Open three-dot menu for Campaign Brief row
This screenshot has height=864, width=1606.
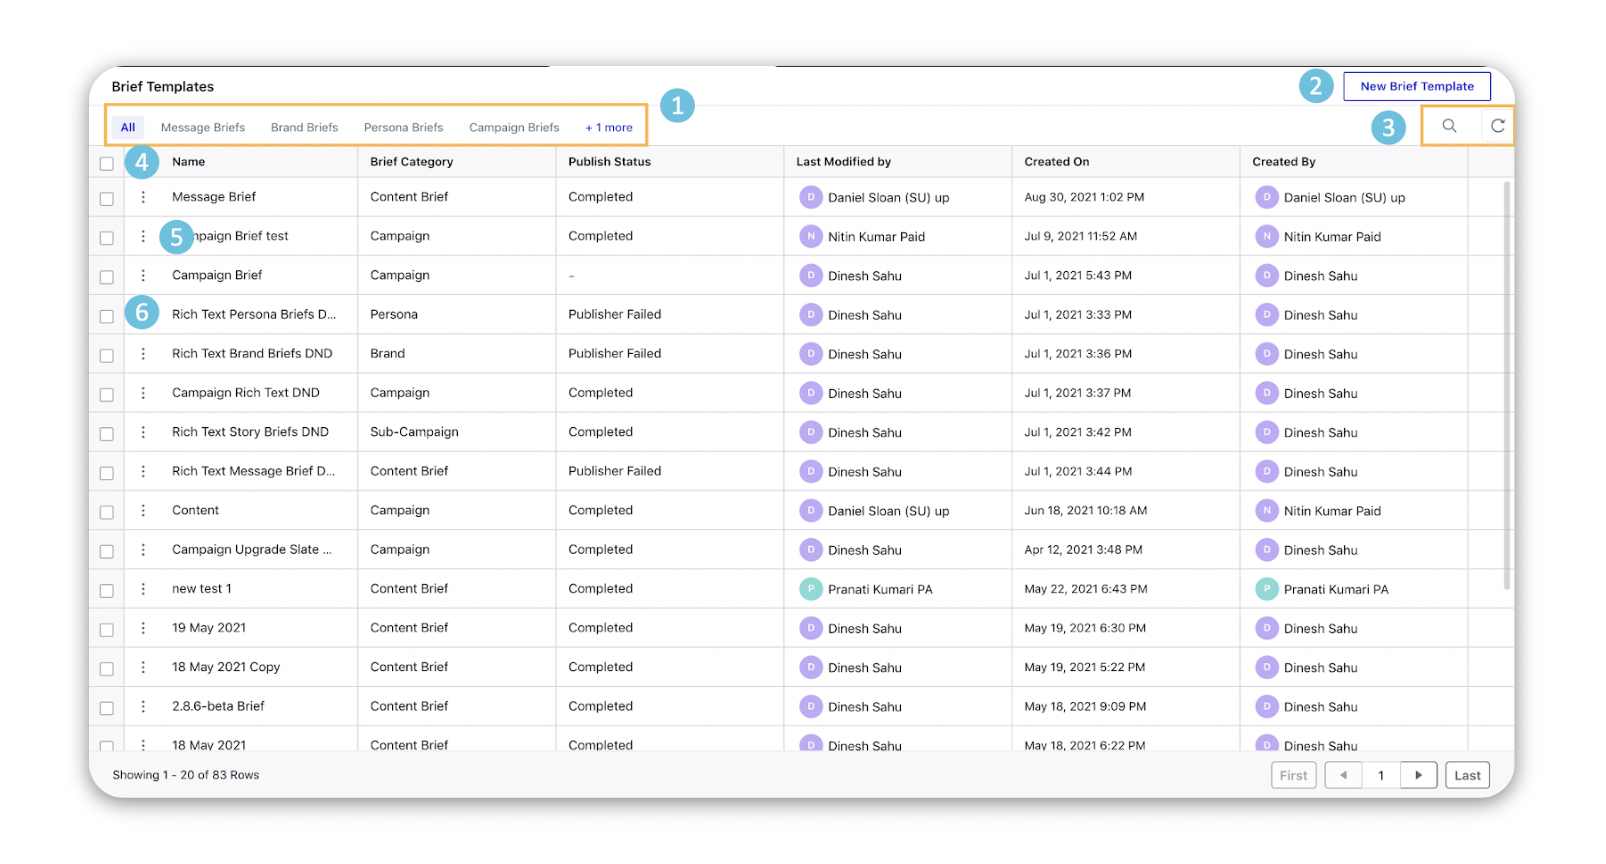[x=143, y=275]
